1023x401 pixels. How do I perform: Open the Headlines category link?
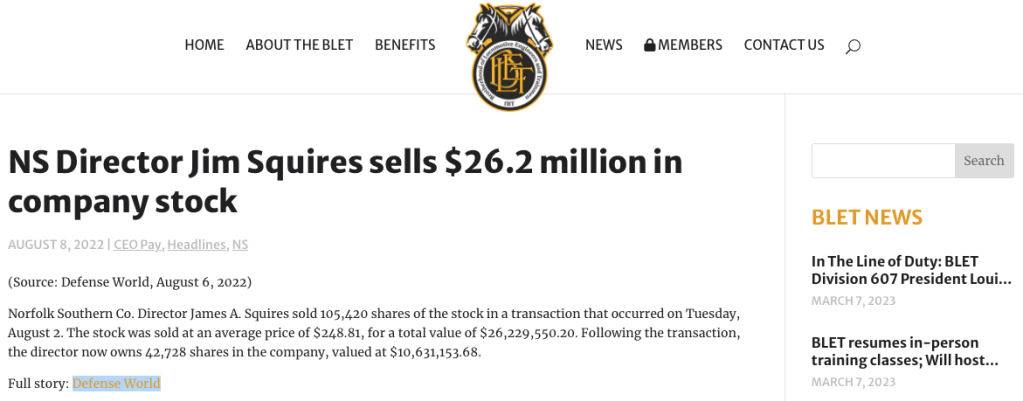[196, 245]
